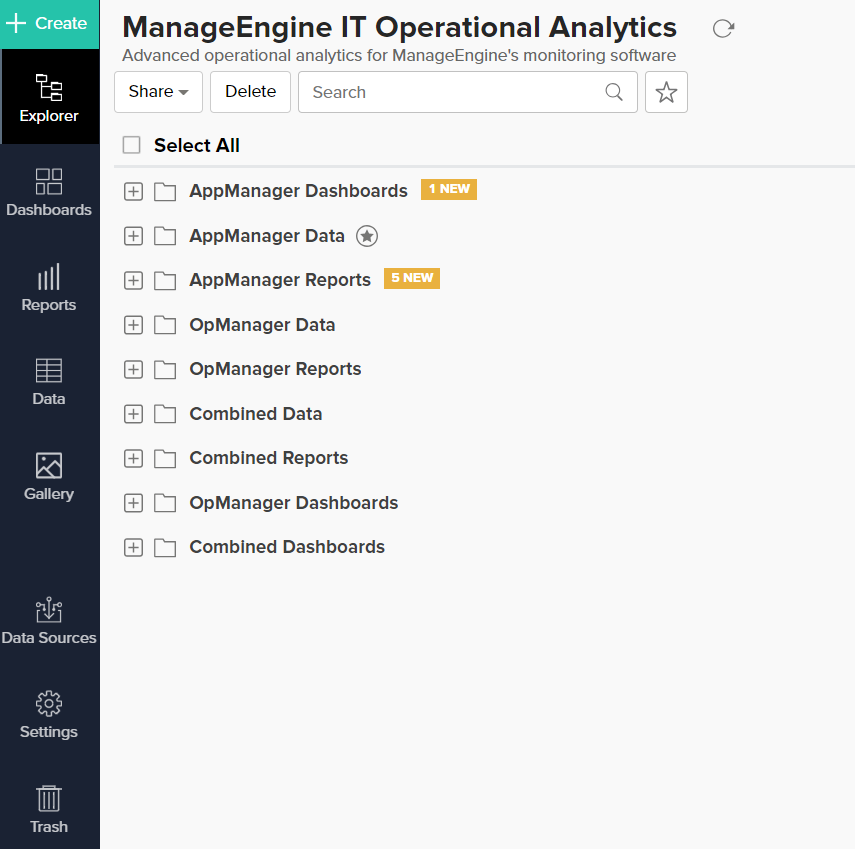Expand the Combined Dashboards folder
Image resolution: width=855 pixels, height=849 pixels.
pyautogui.click(x=133, y=547)
